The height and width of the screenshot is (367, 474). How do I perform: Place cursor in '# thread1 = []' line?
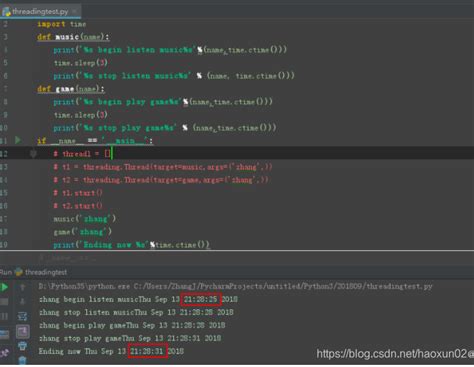coord(82,154)
